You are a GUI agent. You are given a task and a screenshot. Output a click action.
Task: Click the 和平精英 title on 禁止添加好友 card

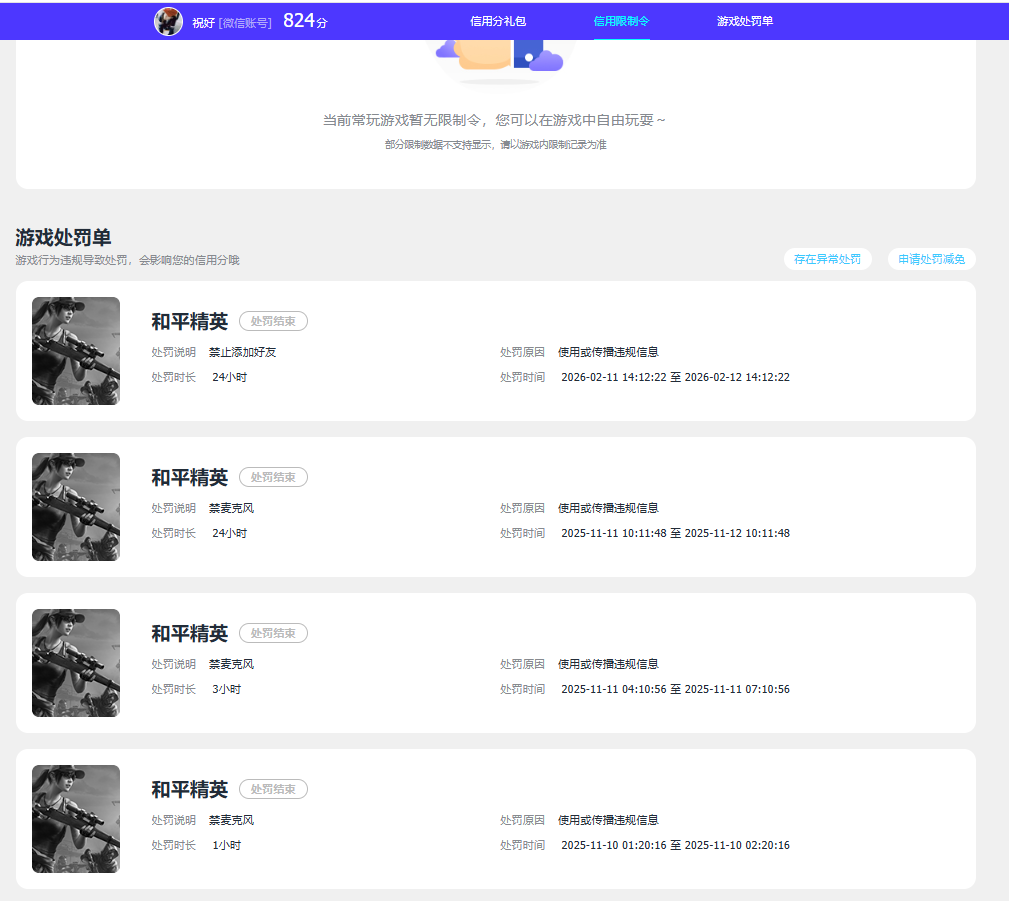[x=190, y=322]
